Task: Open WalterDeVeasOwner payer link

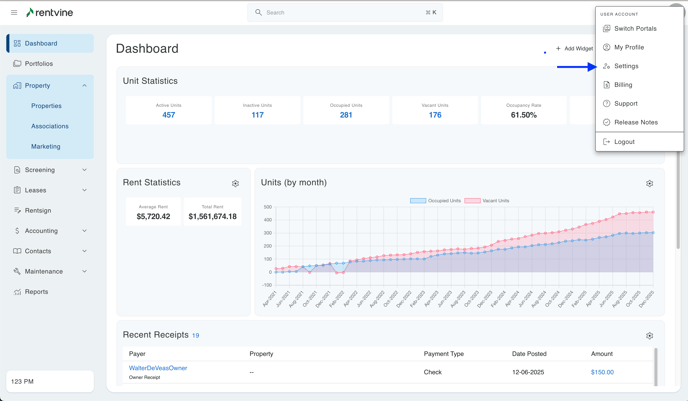Action: 158,368
